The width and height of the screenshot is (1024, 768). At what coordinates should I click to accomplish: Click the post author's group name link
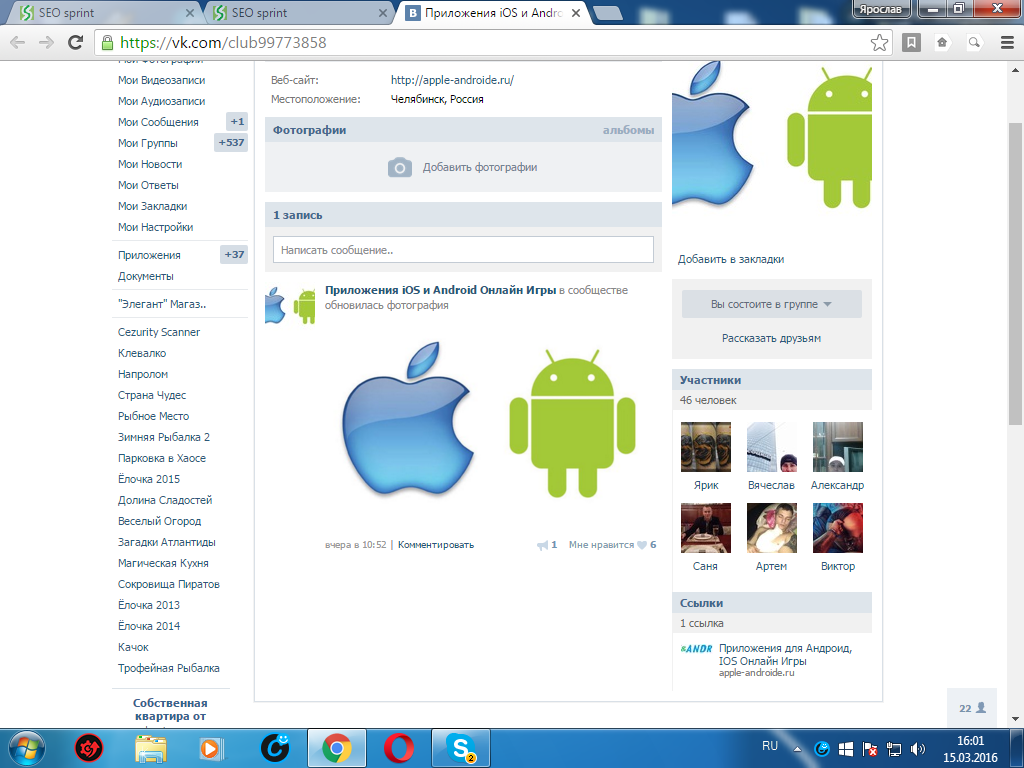pos(441,290)
